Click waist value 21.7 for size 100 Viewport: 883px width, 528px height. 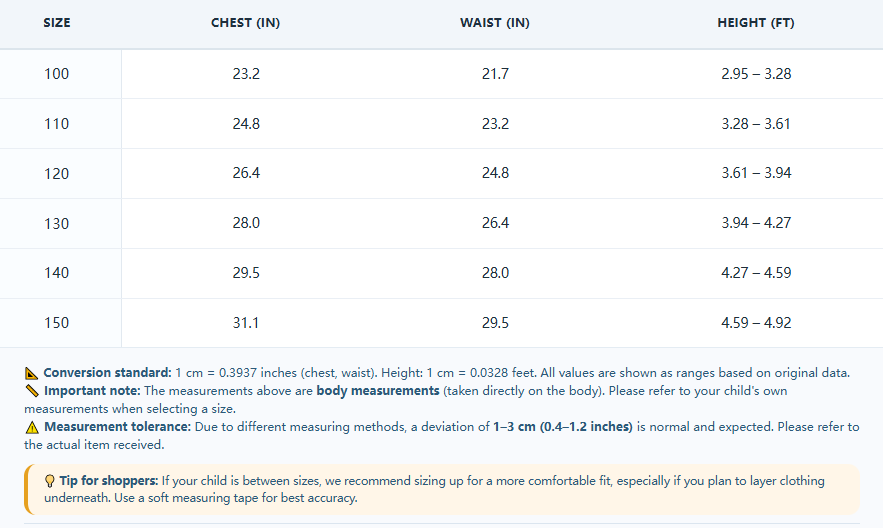pos(496,74)
